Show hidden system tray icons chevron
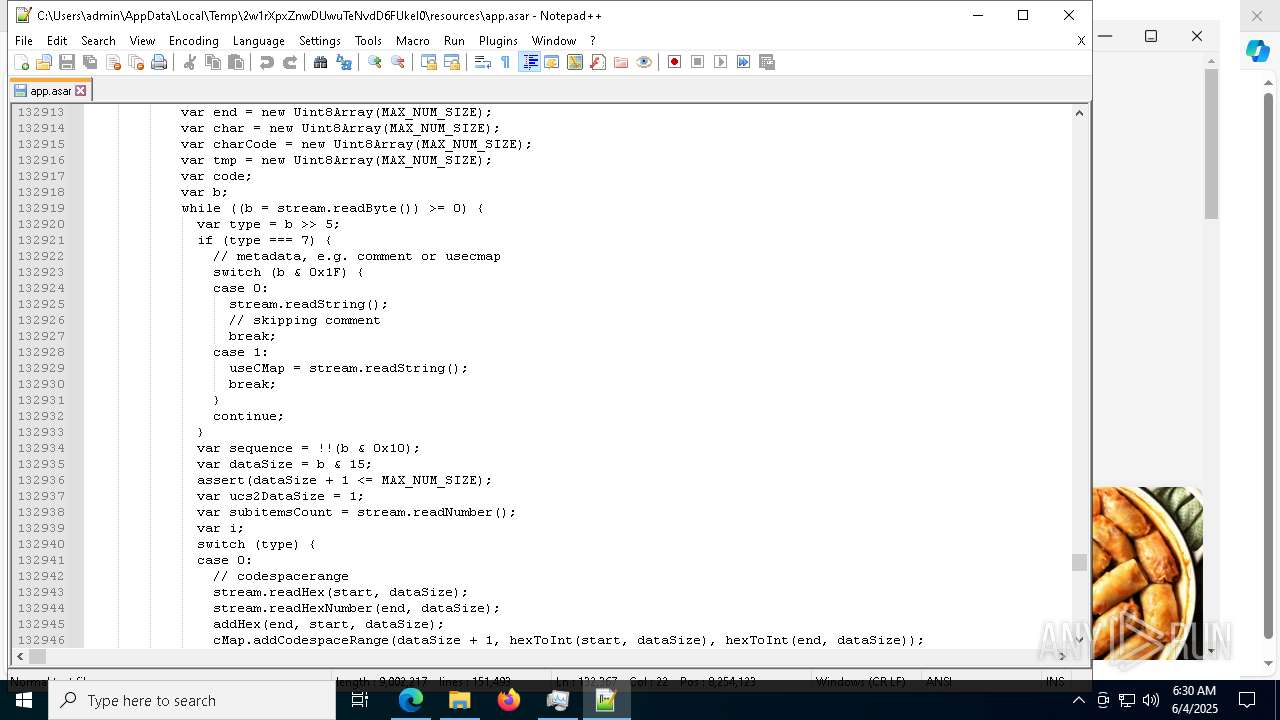Screen dimensions: 1280x720 pyautogui.click(x=1078, y=700)
